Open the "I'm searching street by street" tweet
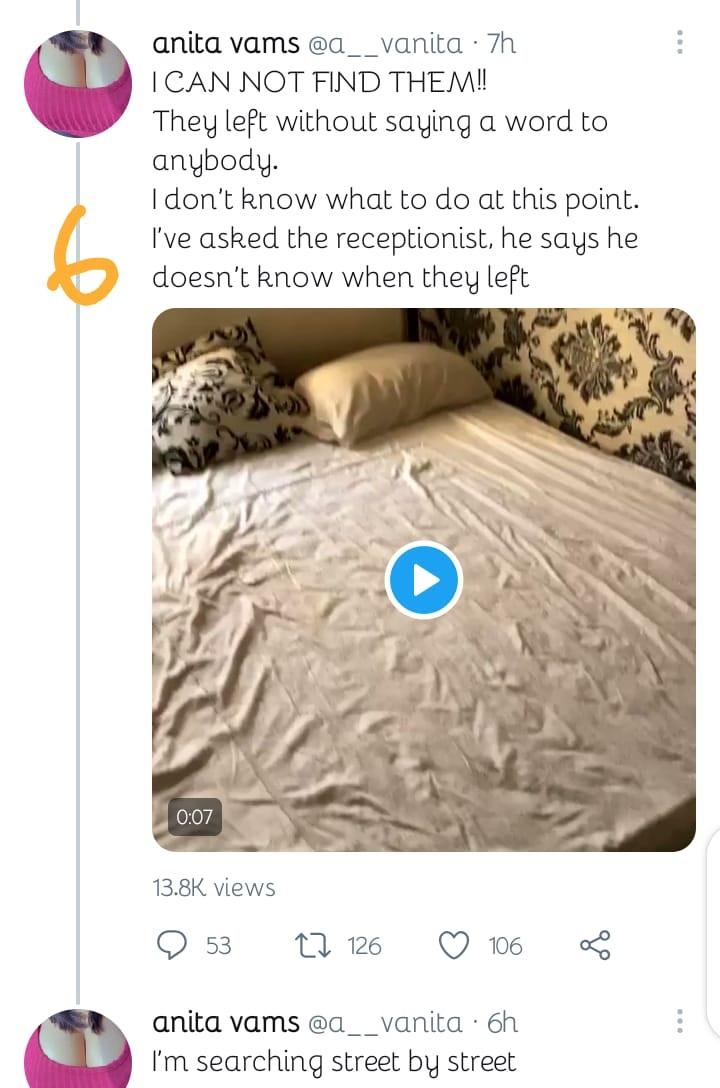The image size is (720, 1088). point(333,1061)
